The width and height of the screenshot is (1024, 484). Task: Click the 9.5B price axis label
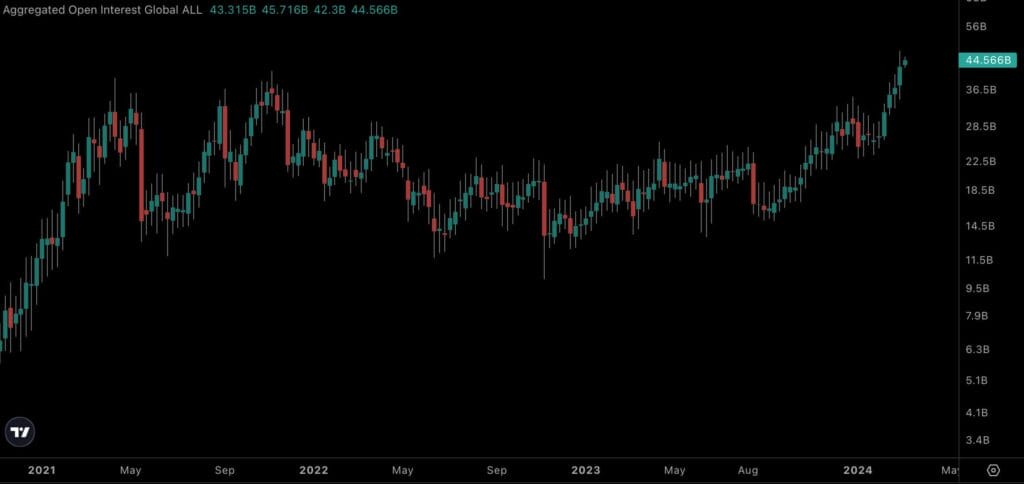(x=977, y=288)
